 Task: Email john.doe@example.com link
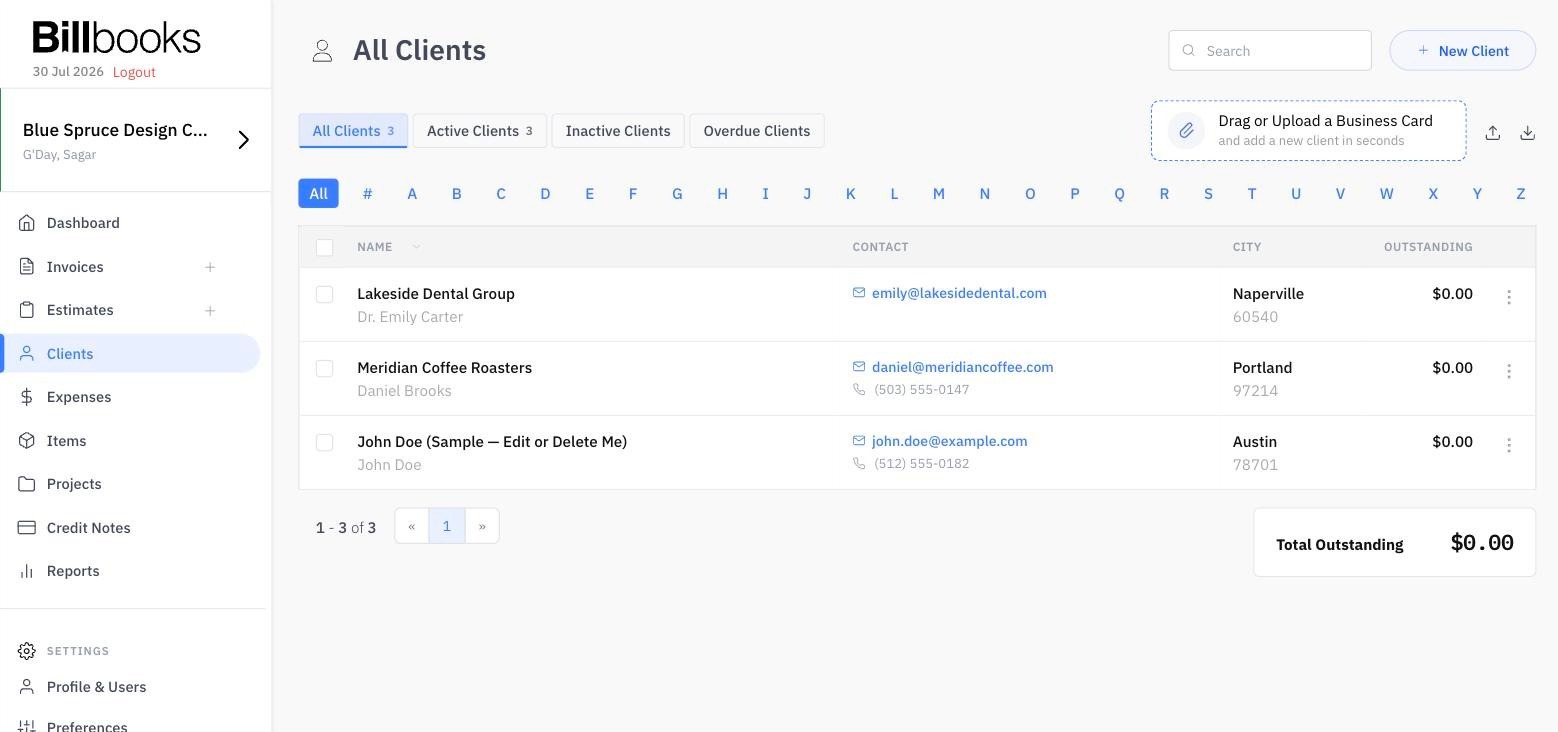(x=950, y=441)
